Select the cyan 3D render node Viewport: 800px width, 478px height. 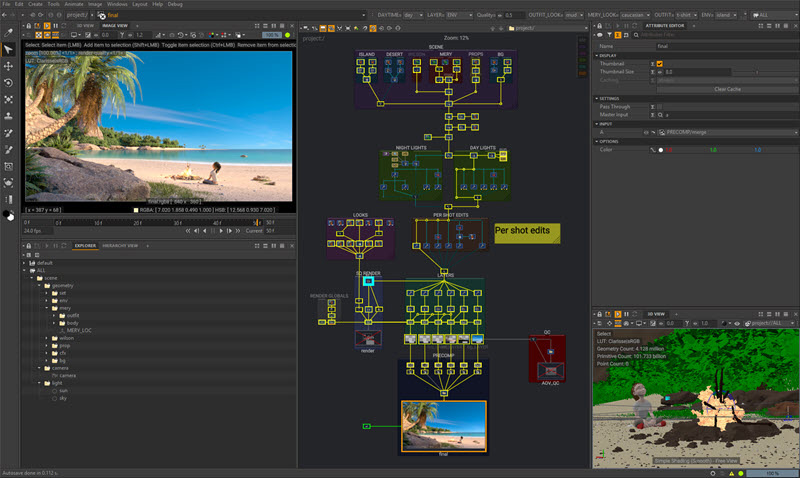[x=368, y=282]
